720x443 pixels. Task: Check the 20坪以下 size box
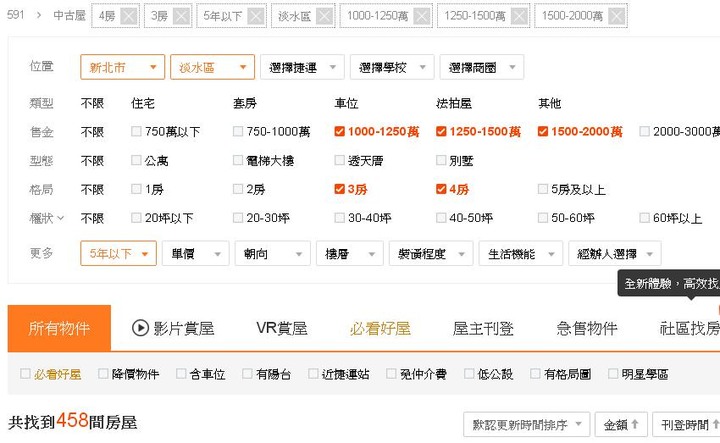136,217
